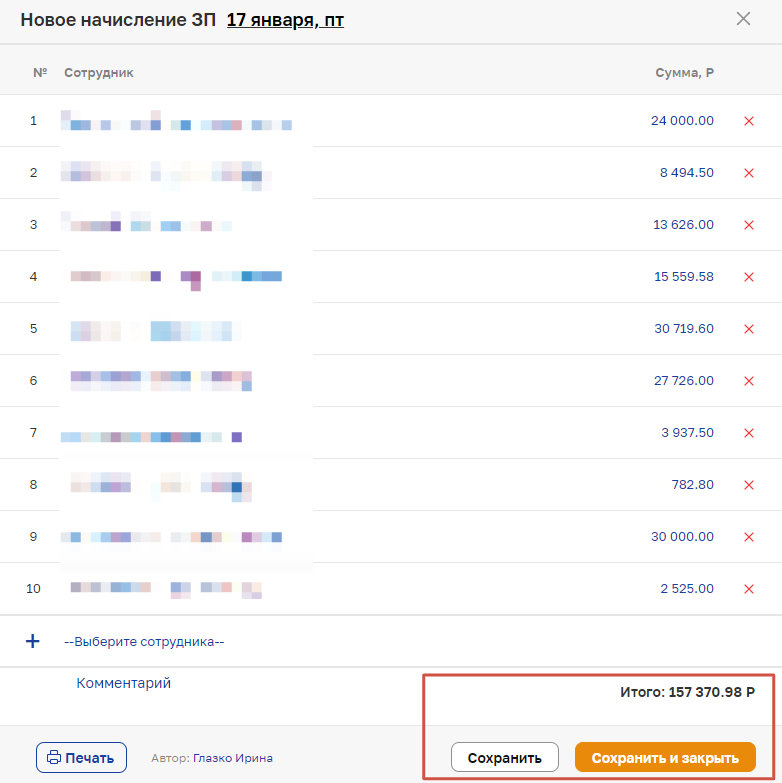Select the 30 000.00 amount in row 9
Screen dimensions: 782x783
point(682,537)
